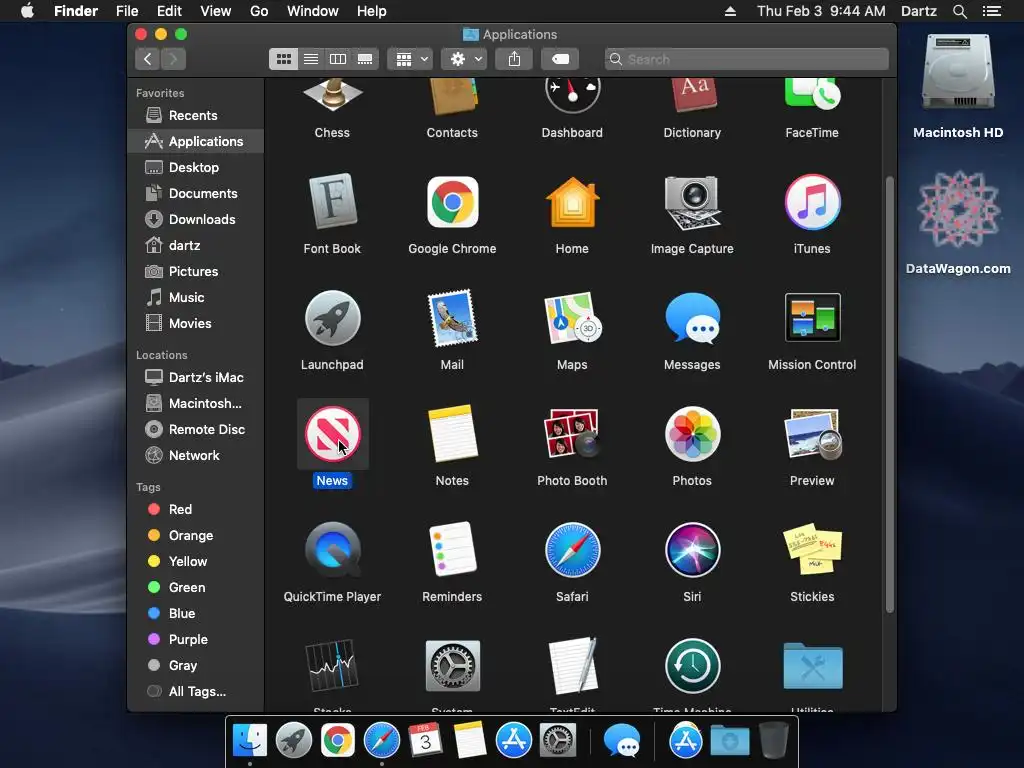Select Google Chrome in Applications folder
Image resolution: width=1024 pixels, height=768 pixels.
coord(452,202)
